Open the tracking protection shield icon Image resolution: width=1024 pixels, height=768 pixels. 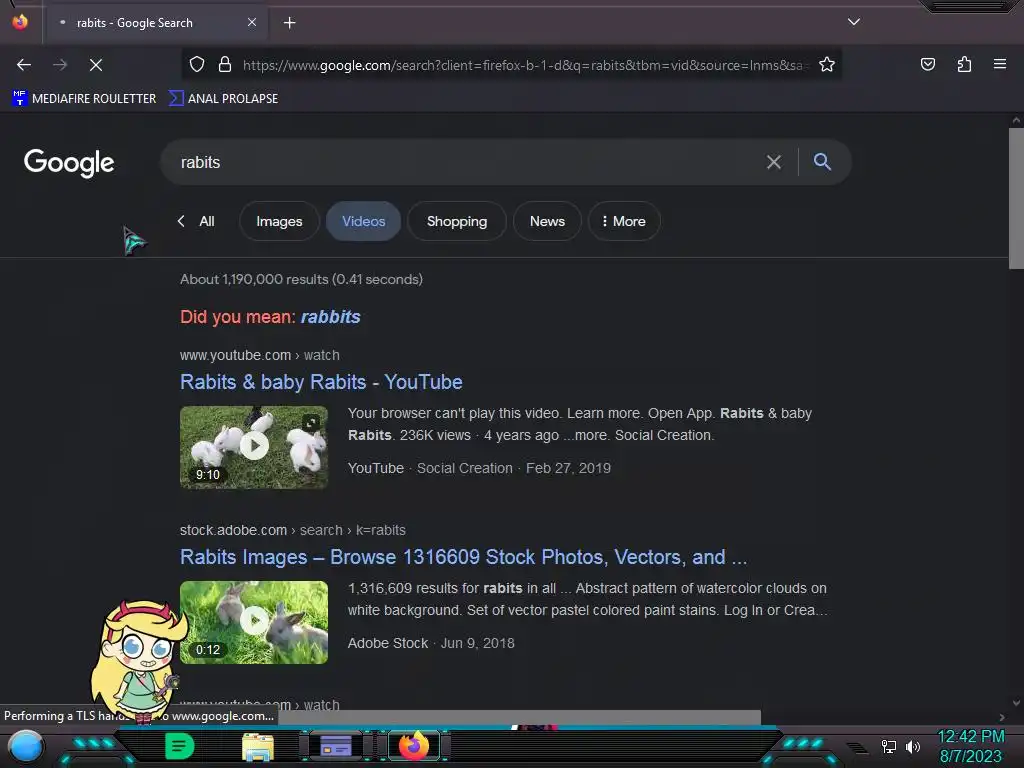tap(197, 65)
